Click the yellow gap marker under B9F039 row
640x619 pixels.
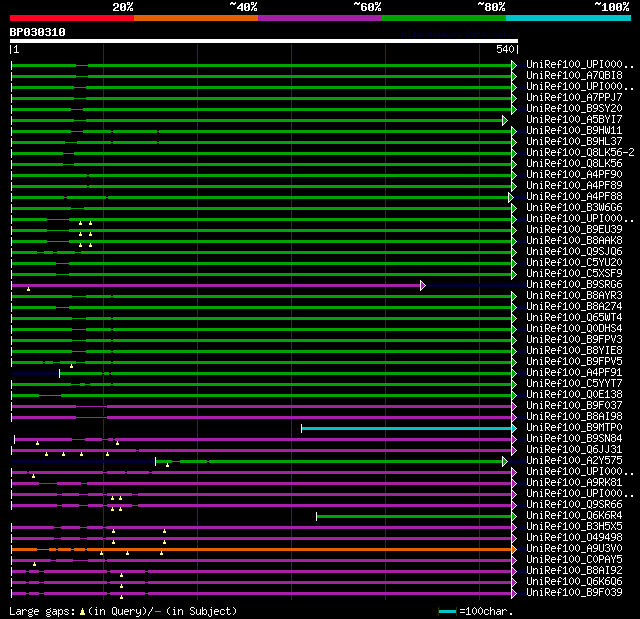tap(121, 597)
